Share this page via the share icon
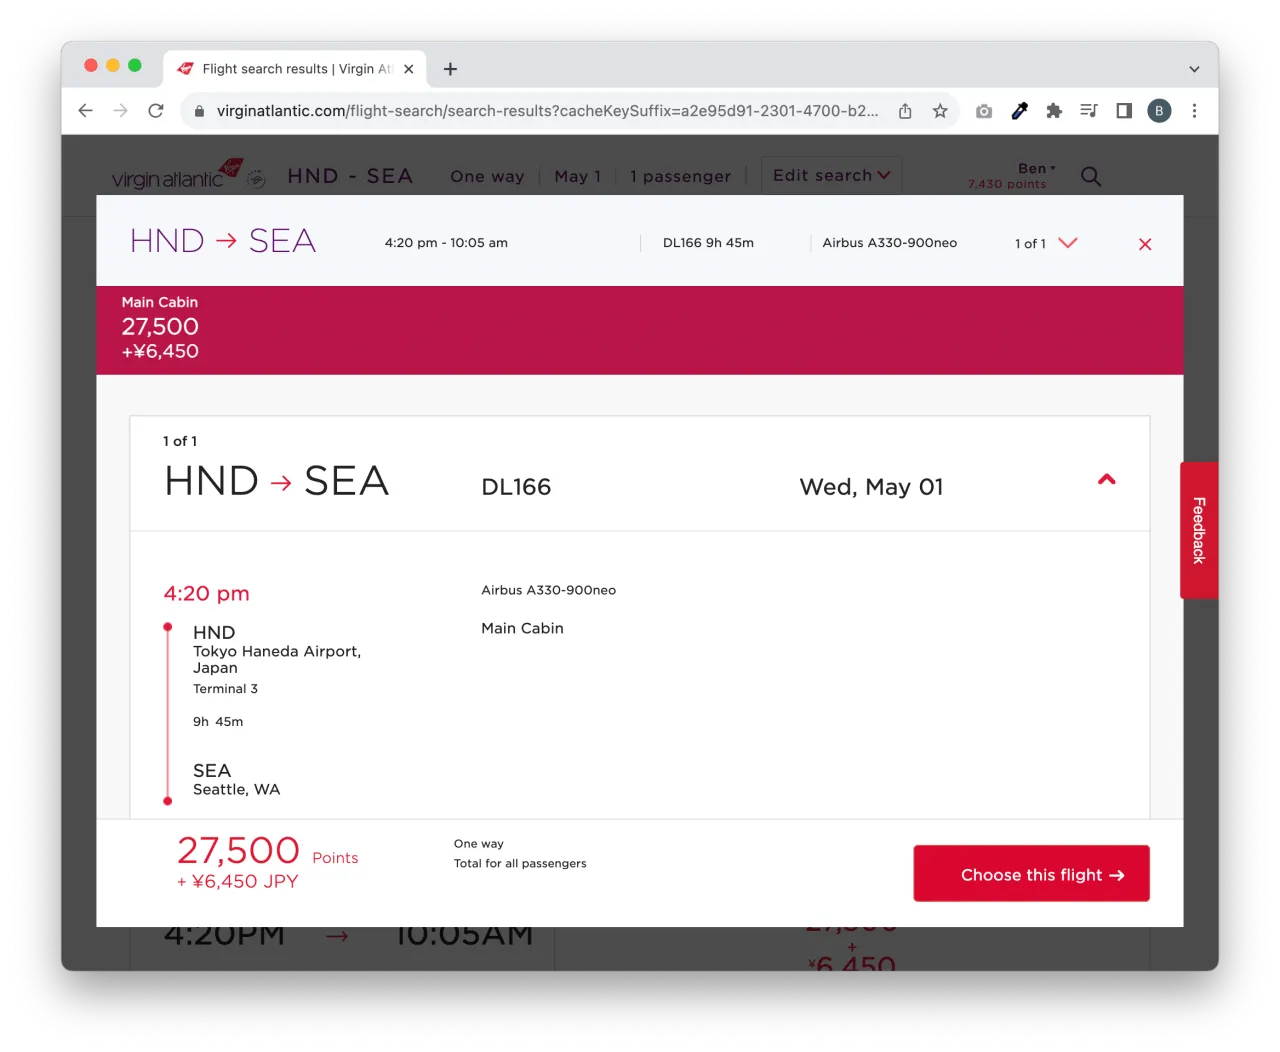Screen dimensions: 1280x1052 pyautogui.click(x=905, y=111)
